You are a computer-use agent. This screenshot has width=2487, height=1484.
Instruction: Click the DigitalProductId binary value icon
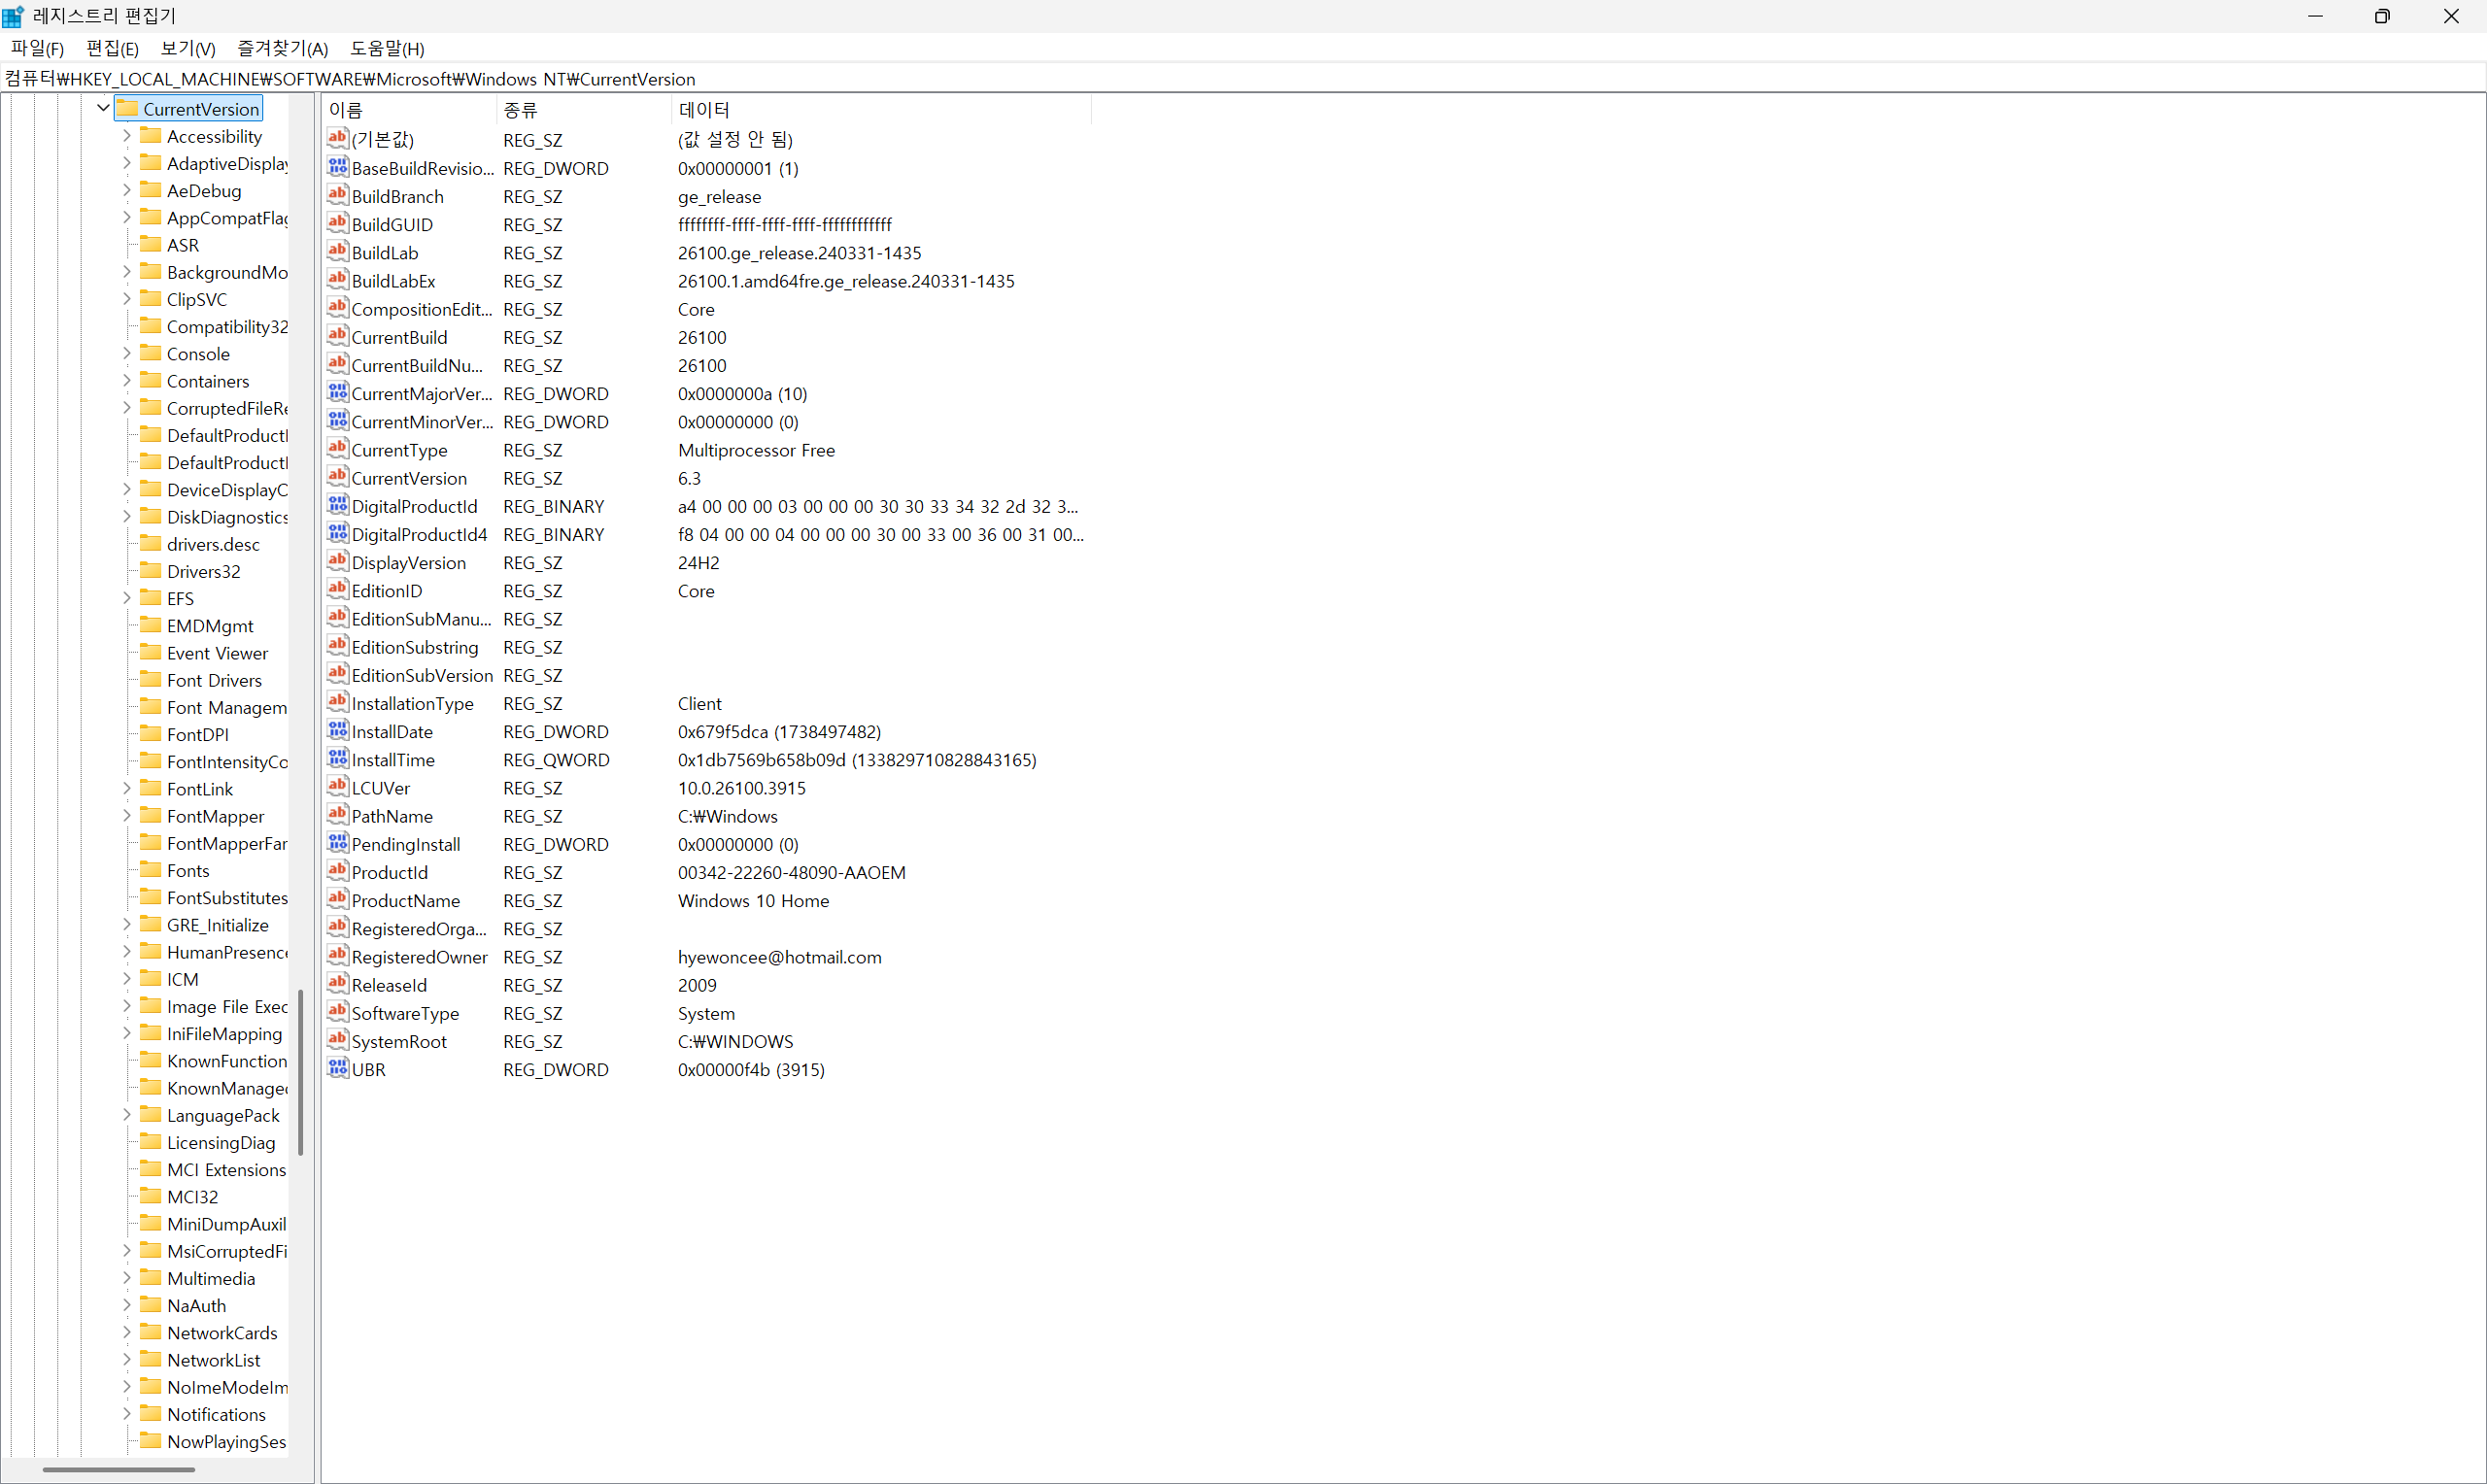(338, 506)
